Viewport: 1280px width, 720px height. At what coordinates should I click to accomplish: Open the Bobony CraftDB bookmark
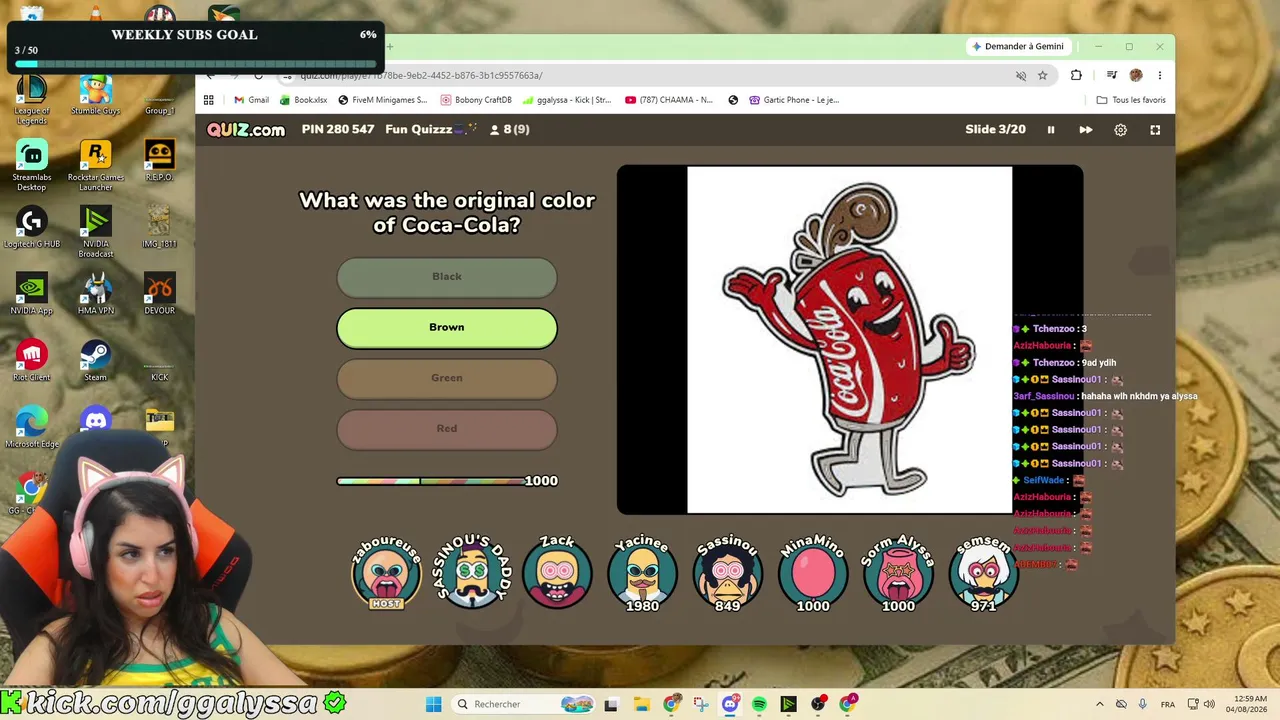[x=476, y=100]
